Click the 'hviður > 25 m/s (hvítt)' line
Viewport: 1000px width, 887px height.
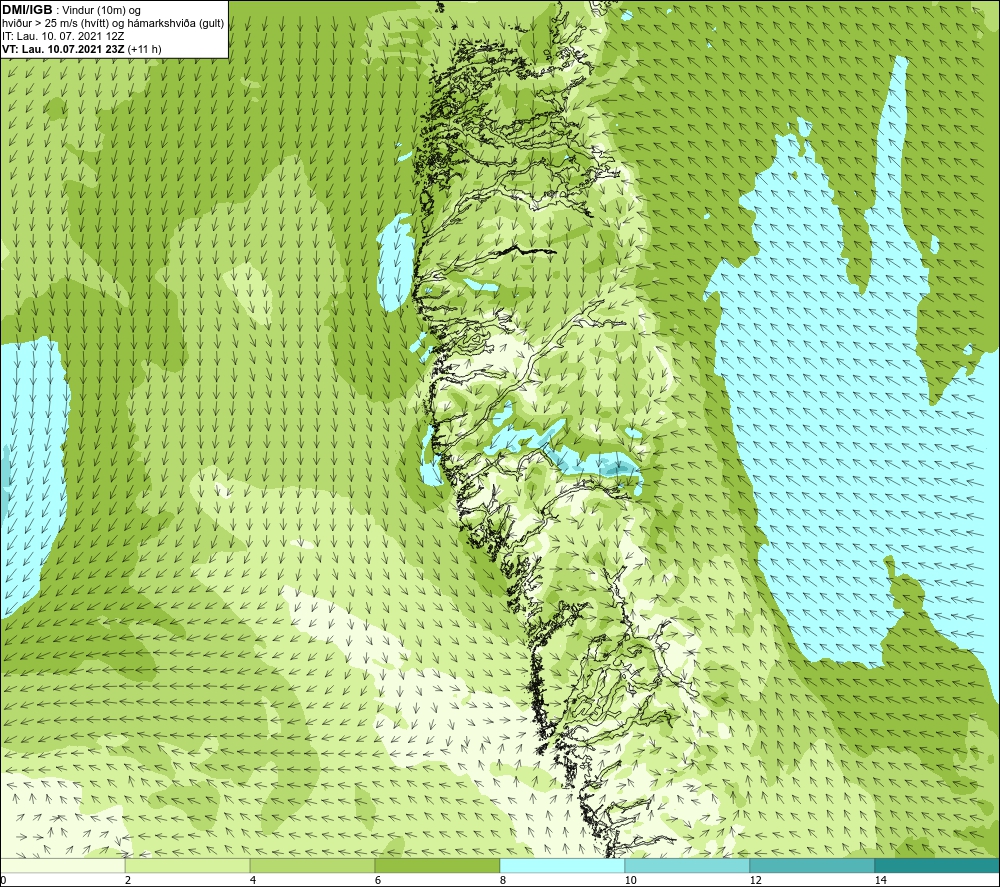pyautogui.click(x=56, y=24)
